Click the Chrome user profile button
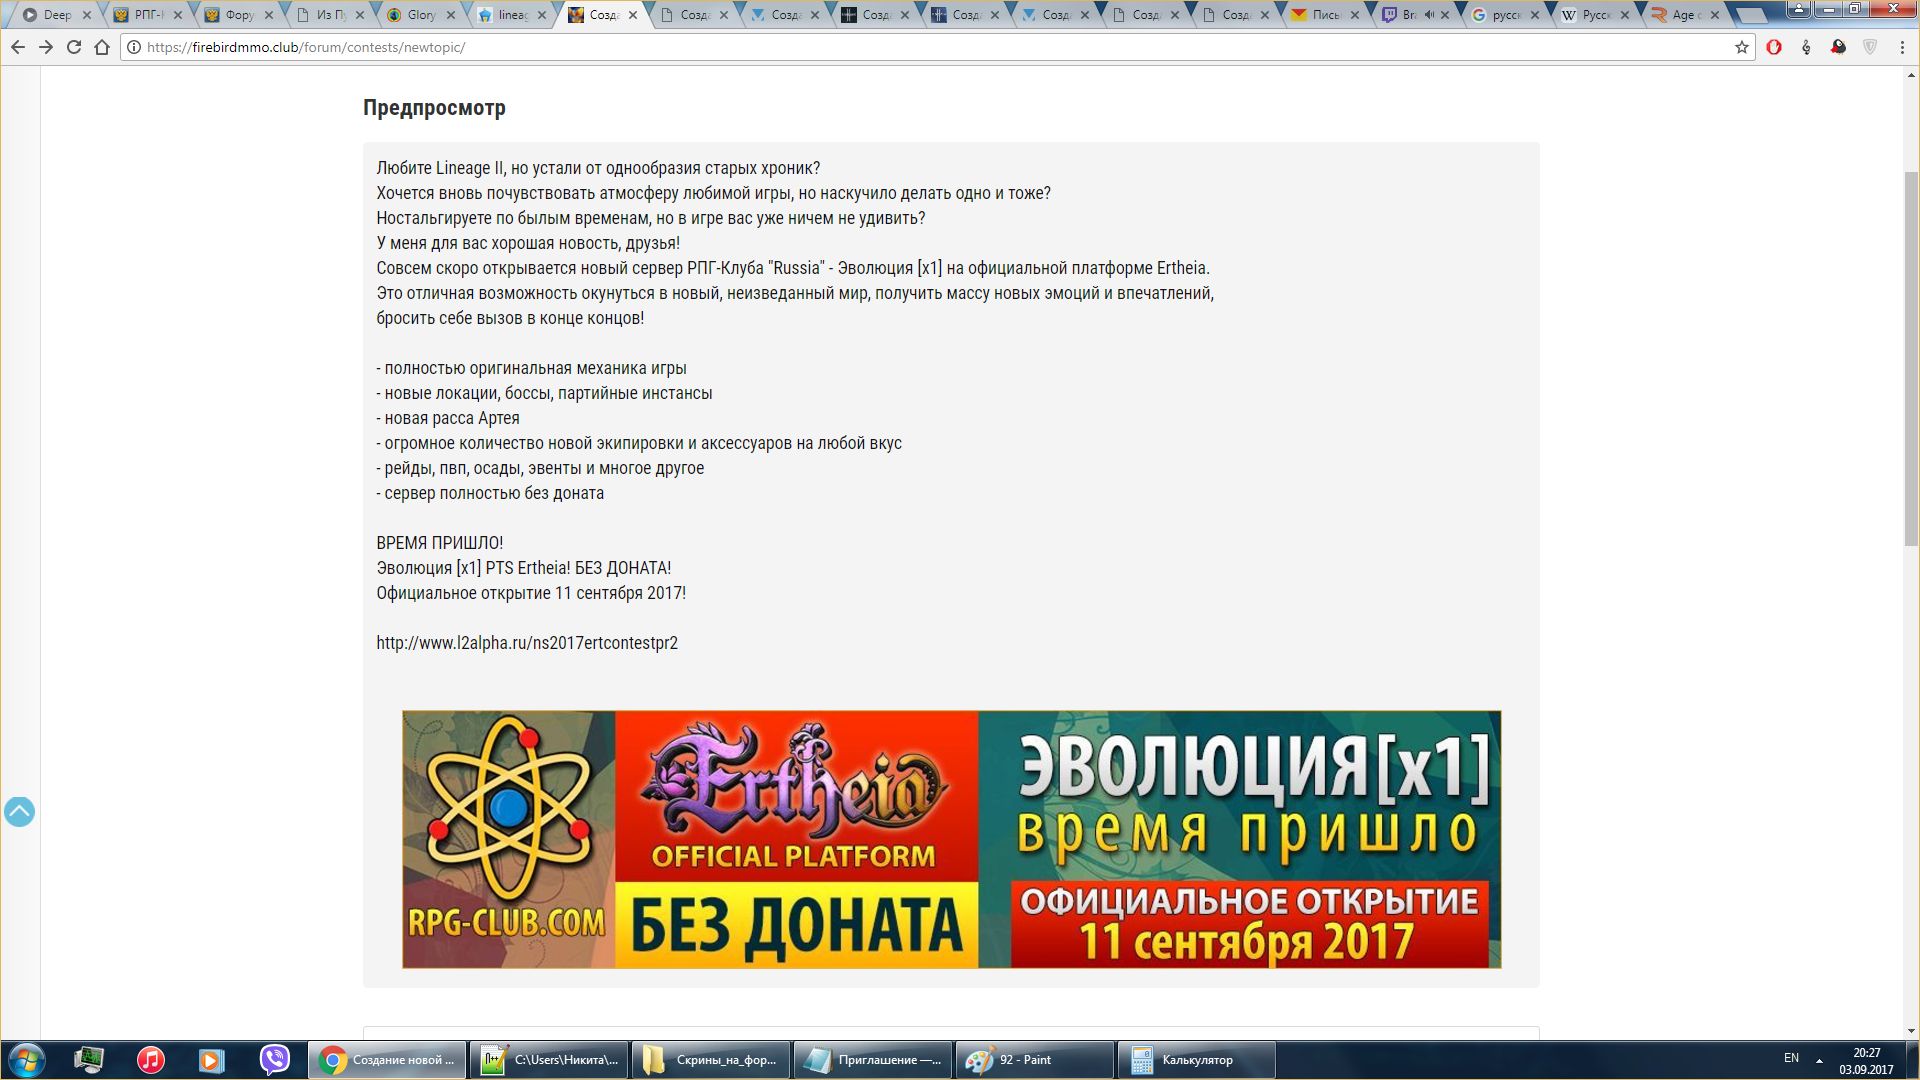 tap(1798, 8)
